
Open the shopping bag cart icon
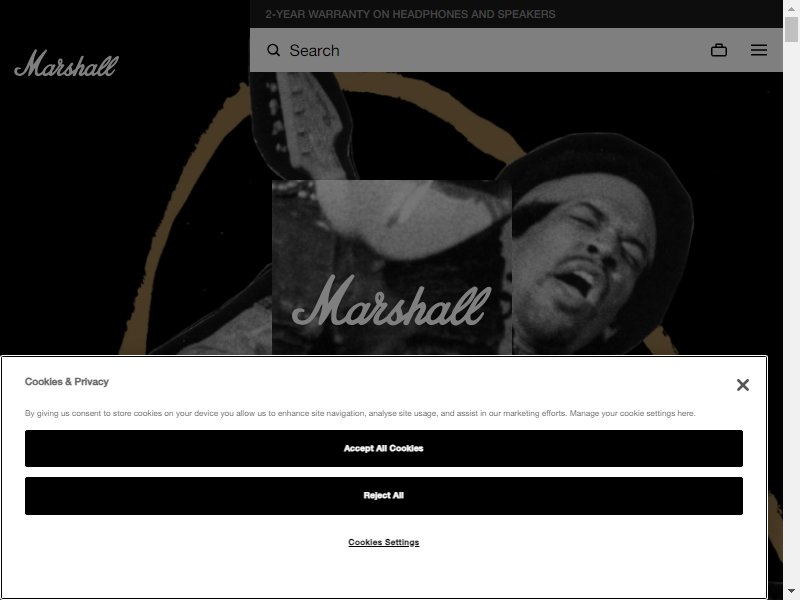point(719,50)
